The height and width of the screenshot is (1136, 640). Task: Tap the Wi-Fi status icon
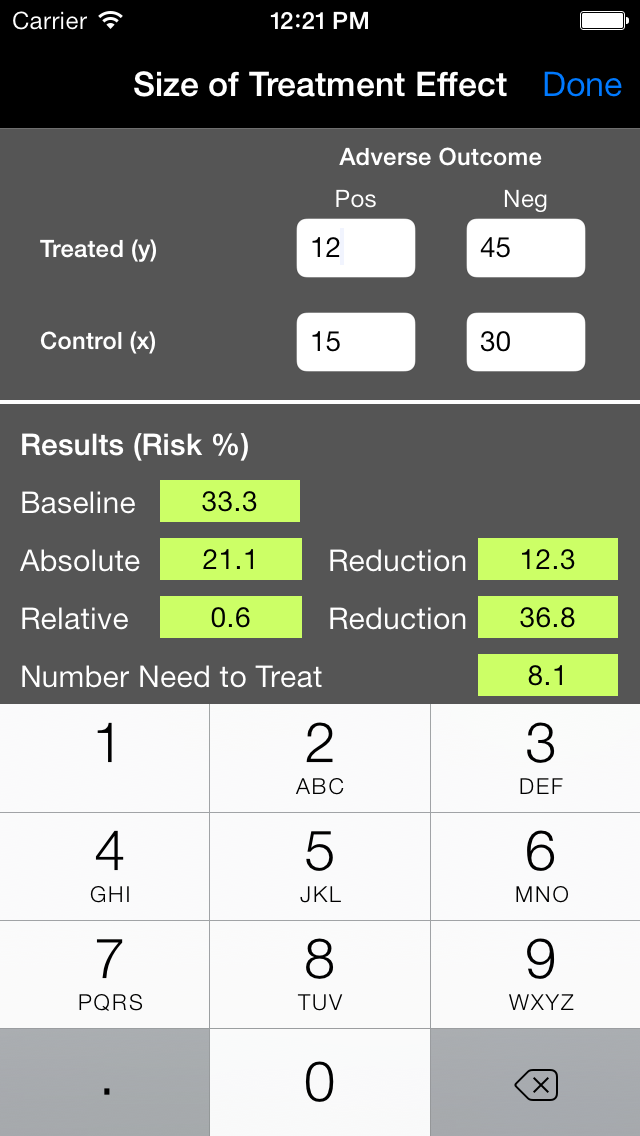click(x=111, y=20)
